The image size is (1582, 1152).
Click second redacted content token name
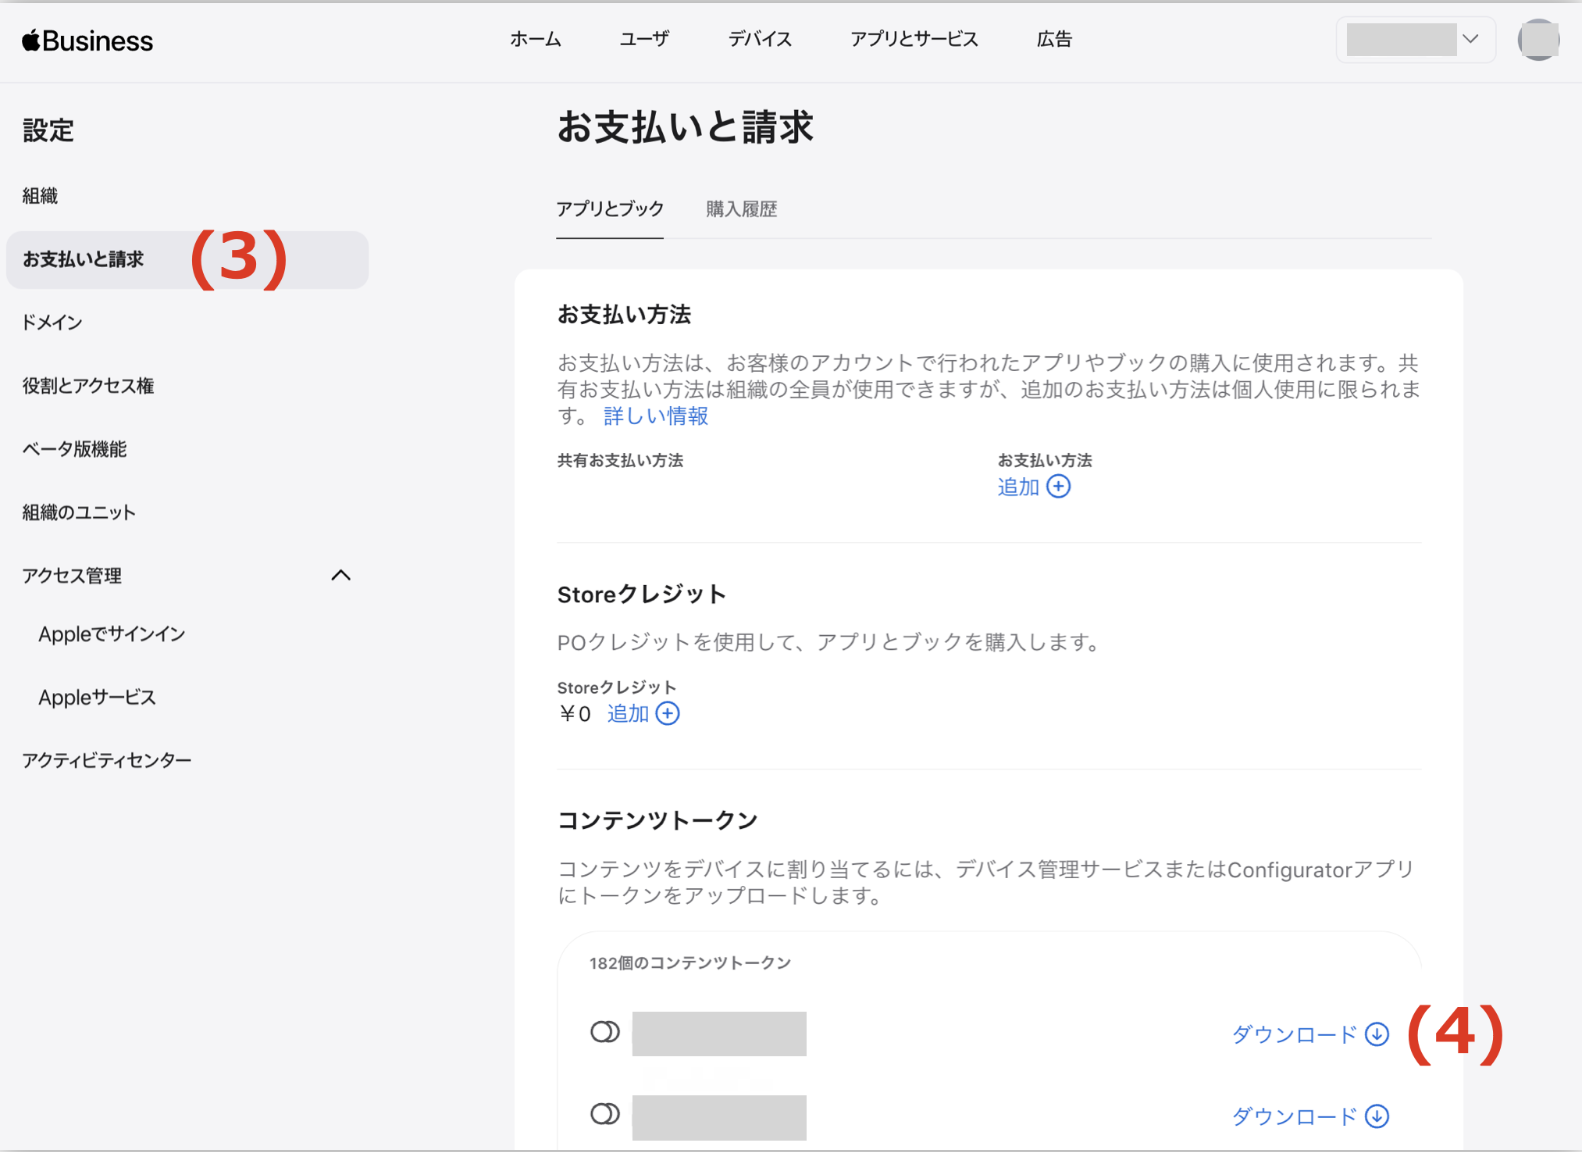[x=719, y=1117]
